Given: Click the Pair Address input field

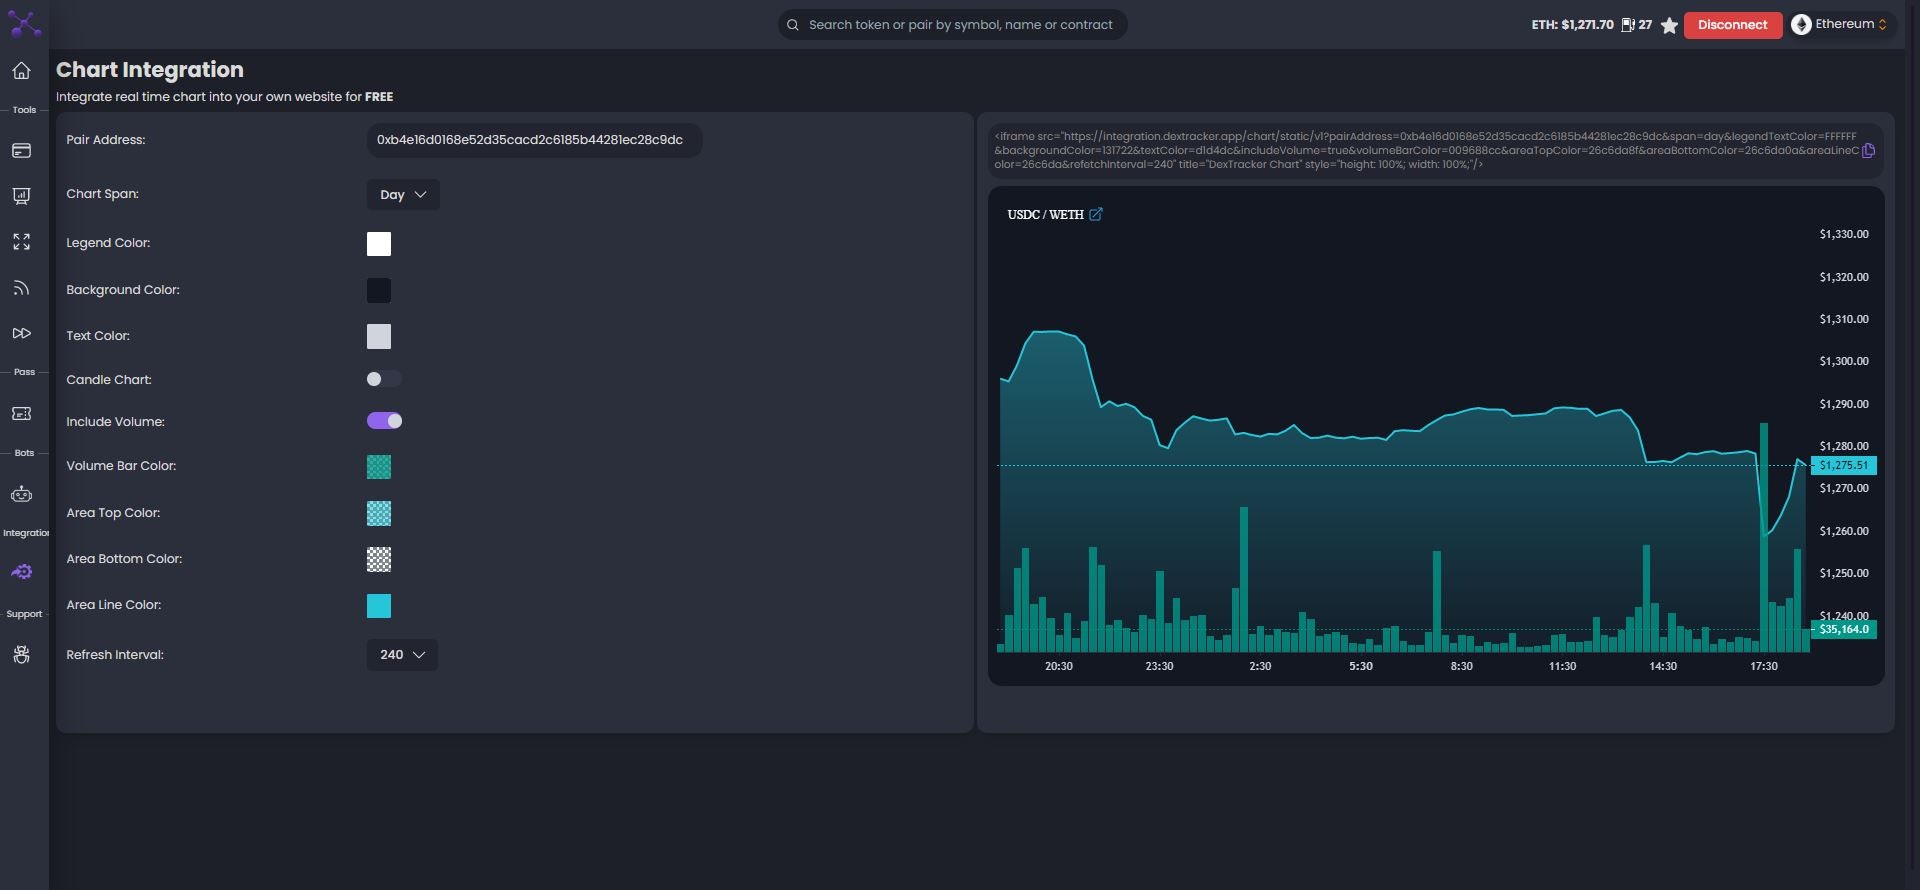Looking at the screenshot, I should tap(534, 140).
